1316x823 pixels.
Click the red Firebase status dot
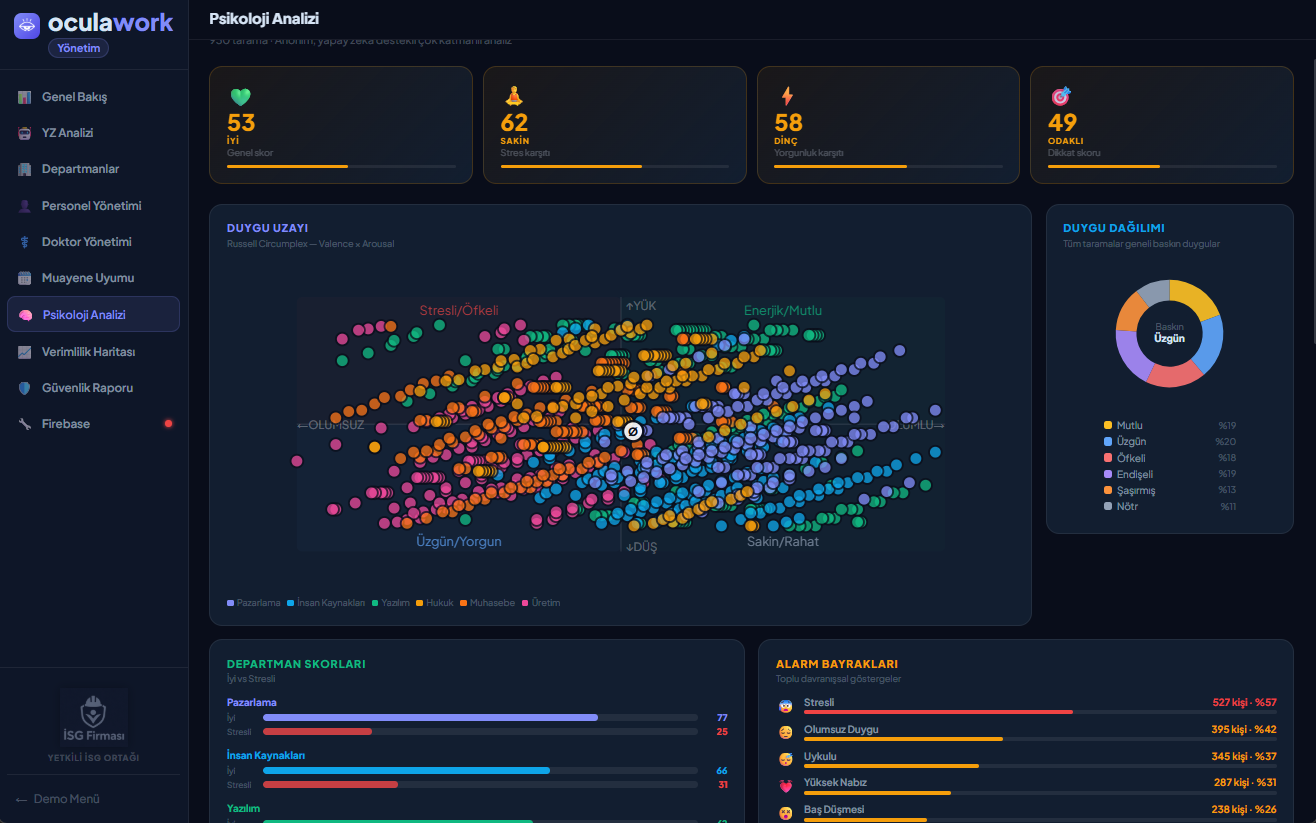point(168,424)
